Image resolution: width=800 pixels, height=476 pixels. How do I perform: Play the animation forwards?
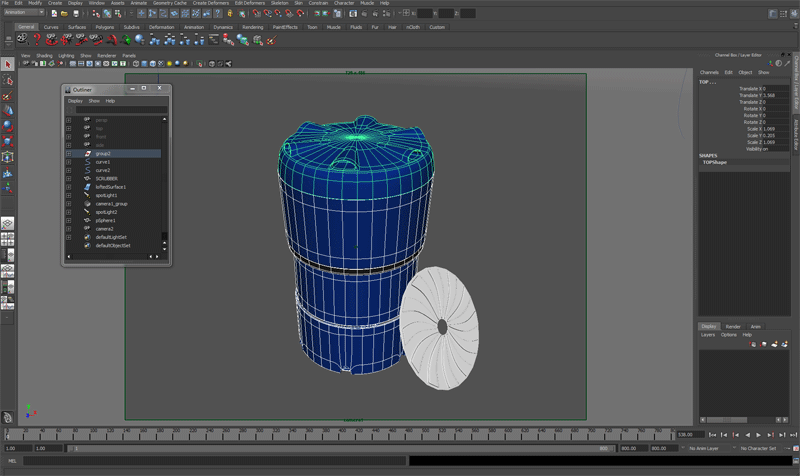click(759, 435)
